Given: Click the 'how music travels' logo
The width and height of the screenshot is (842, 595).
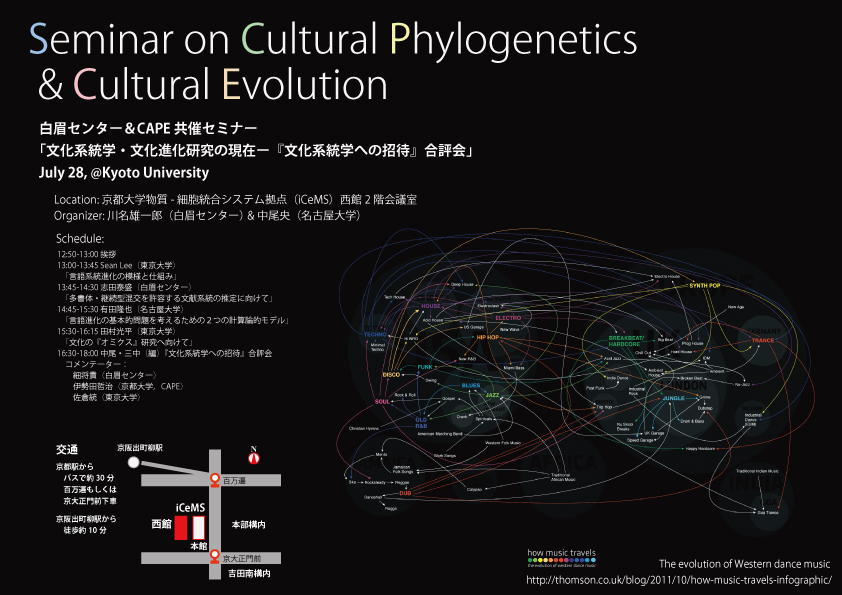Looking at the screenshot, I should click(x=562, y=558).
